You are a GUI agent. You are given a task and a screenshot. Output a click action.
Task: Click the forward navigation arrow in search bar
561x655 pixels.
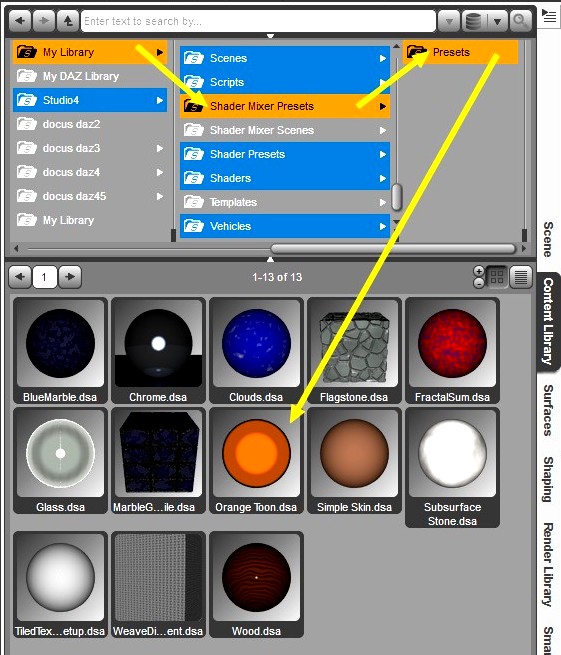pos(44,20)
